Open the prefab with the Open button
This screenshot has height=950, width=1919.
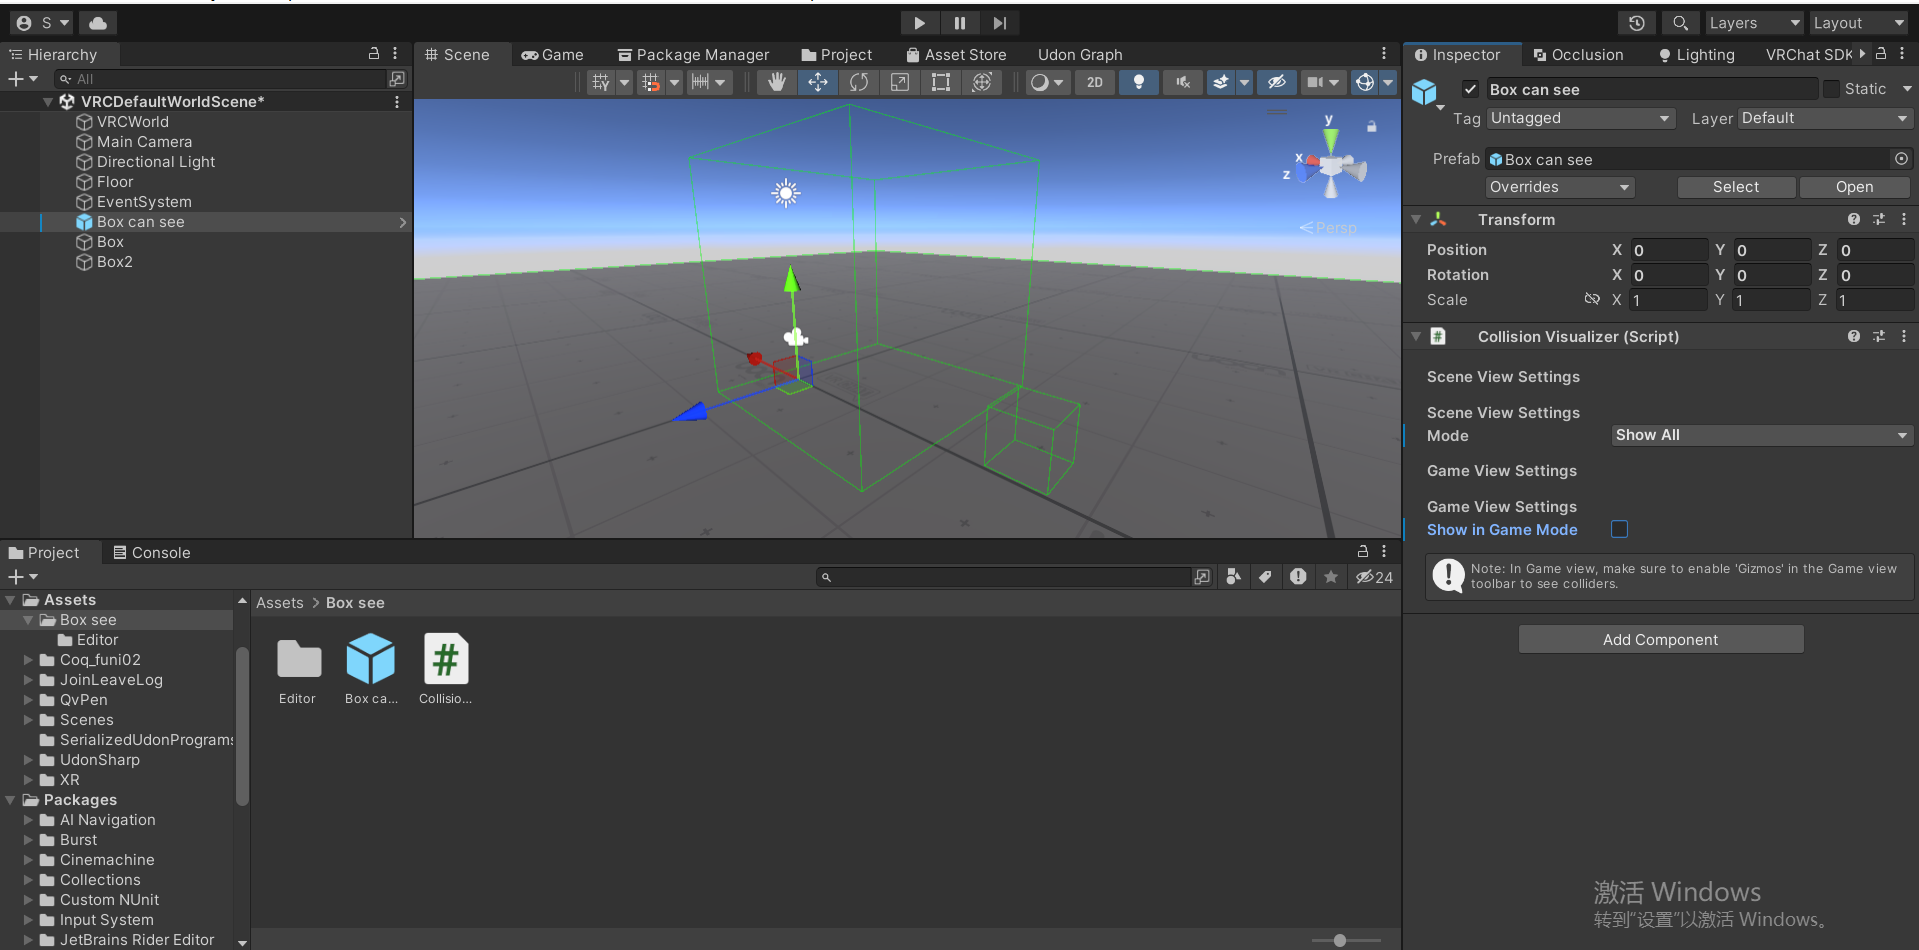click(1854, 187)
